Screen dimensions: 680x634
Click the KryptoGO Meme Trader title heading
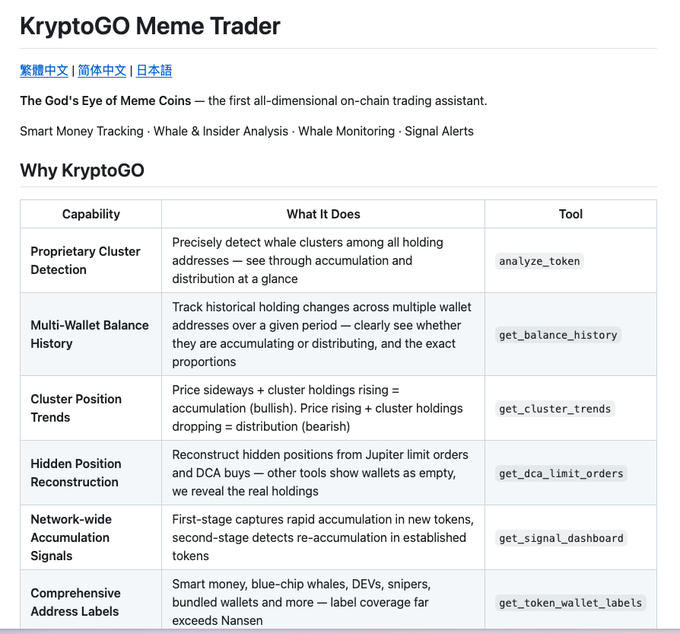click(150, 26)
